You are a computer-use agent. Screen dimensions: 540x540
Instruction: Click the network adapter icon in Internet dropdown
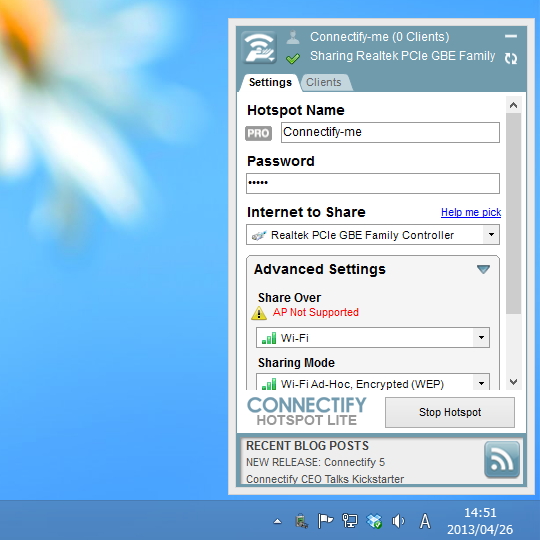[259, 236]
